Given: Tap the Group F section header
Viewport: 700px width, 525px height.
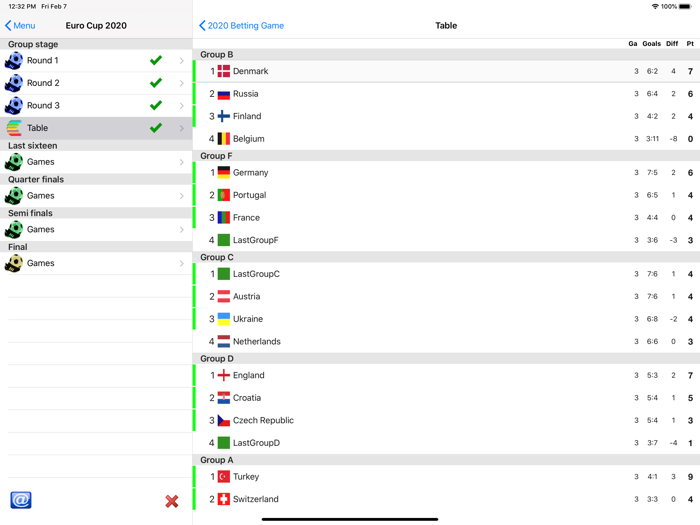Looking at the screenshot, I should (446, 156).
